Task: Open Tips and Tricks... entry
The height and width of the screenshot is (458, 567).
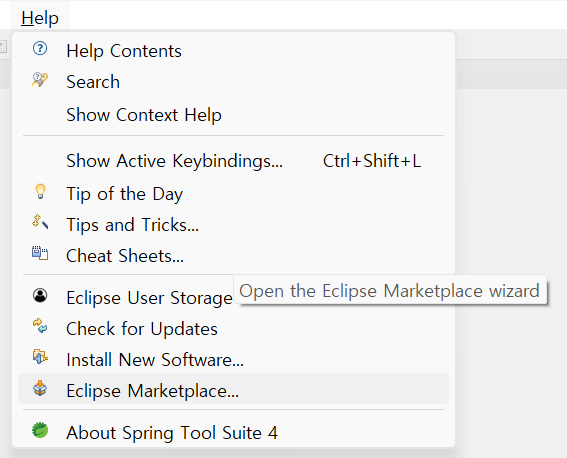Action: (234, 225)
